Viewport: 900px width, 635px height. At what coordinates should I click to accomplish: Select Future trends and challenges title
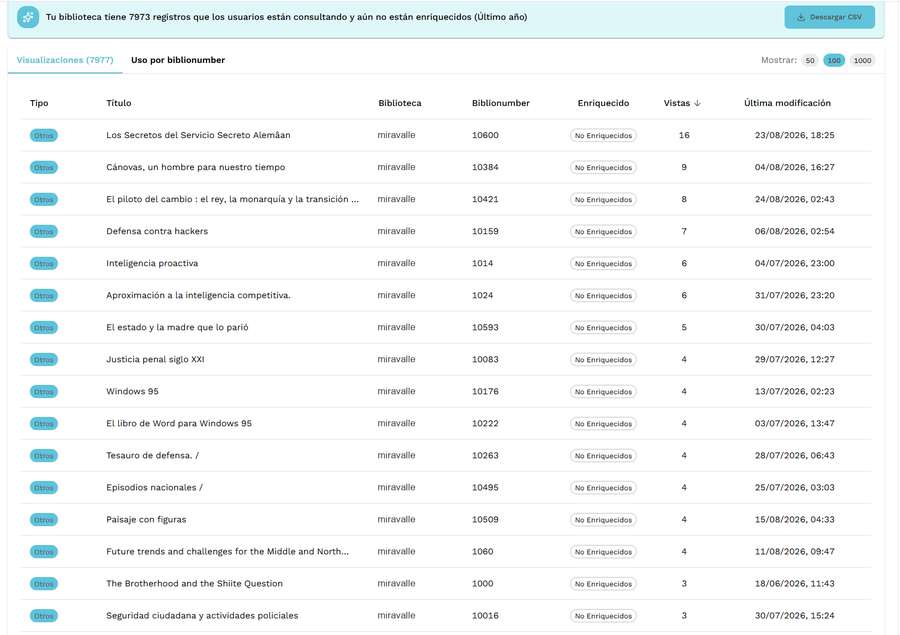(227, 552)
